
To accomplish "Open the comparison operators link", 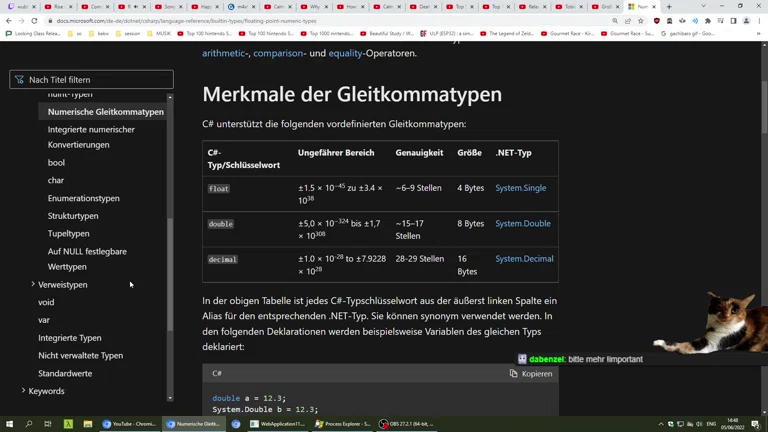I will pyautogui.click(x=278, y=53).
